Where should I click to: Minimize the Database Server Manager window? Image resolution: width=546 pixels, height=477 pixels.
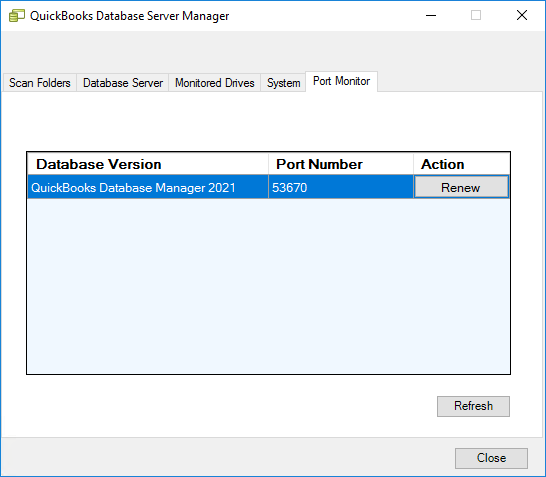tap(431, 16)
